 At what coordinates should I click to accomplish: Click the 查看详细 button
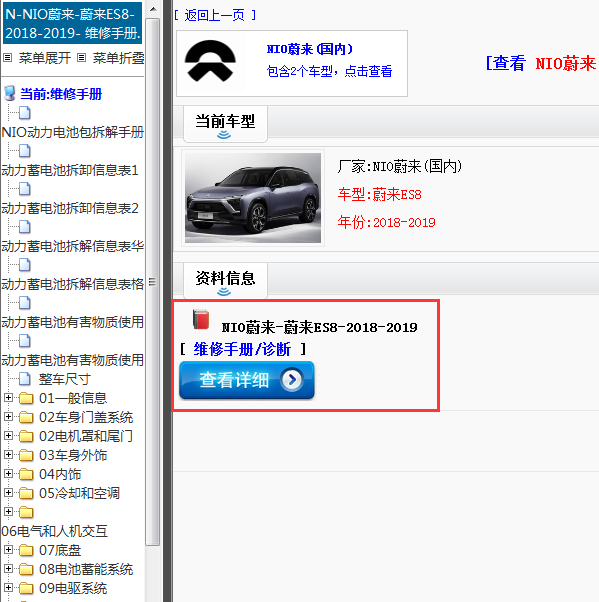[247, 380]
